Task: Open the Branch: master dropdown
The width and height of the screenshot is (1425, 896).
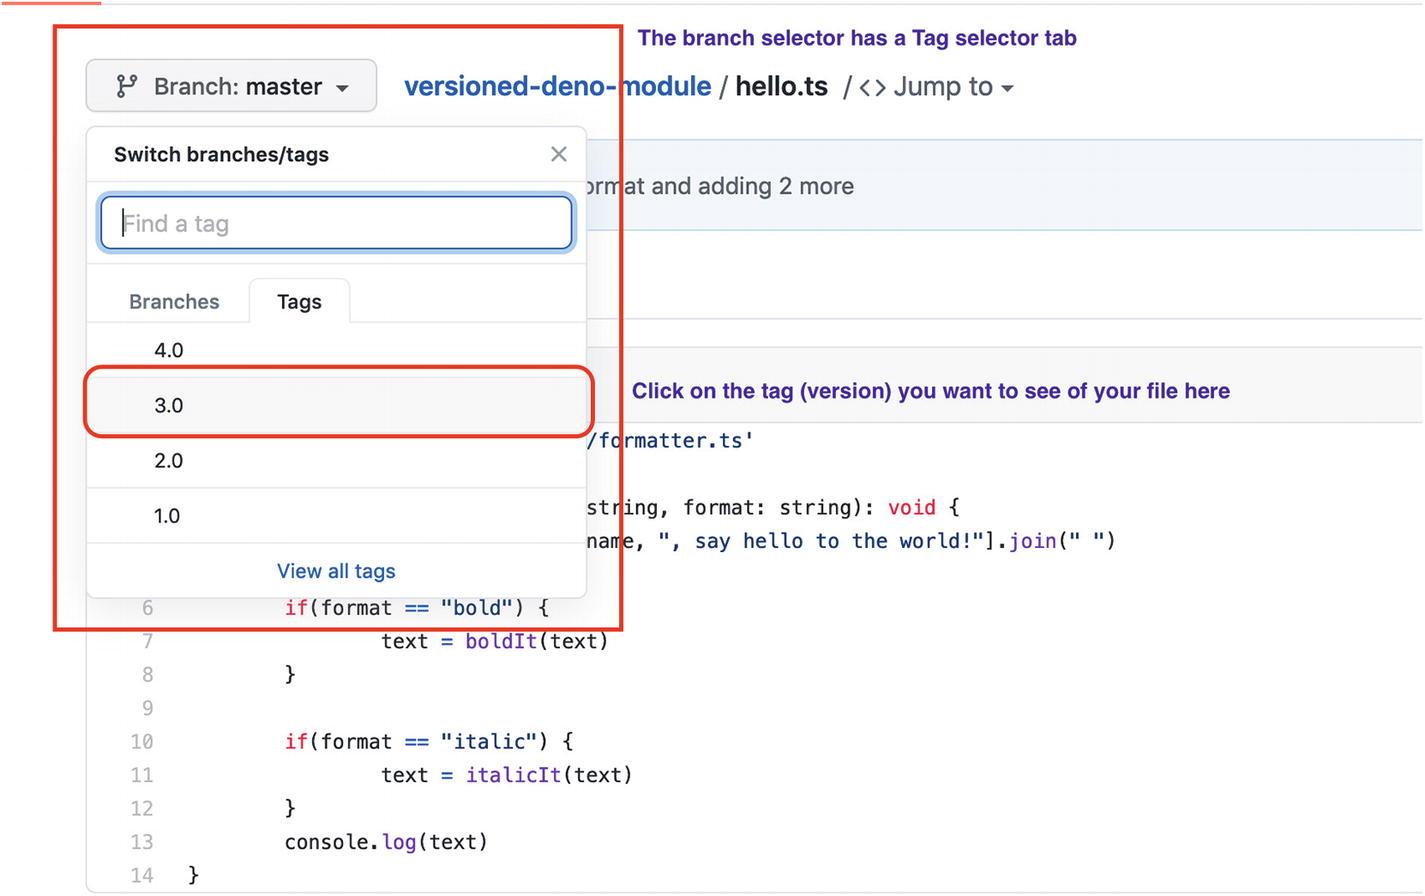Action: pos(231,87)
